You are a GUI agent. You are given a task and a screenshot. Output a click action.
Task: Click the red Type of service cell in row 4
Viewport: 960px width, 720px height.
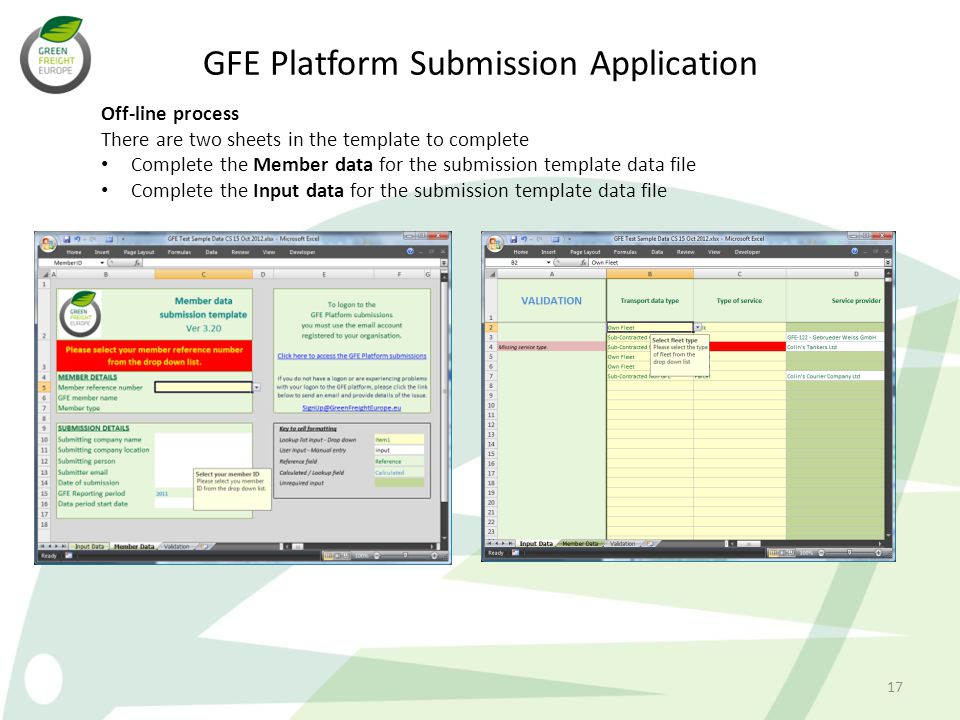click(747, 347)
